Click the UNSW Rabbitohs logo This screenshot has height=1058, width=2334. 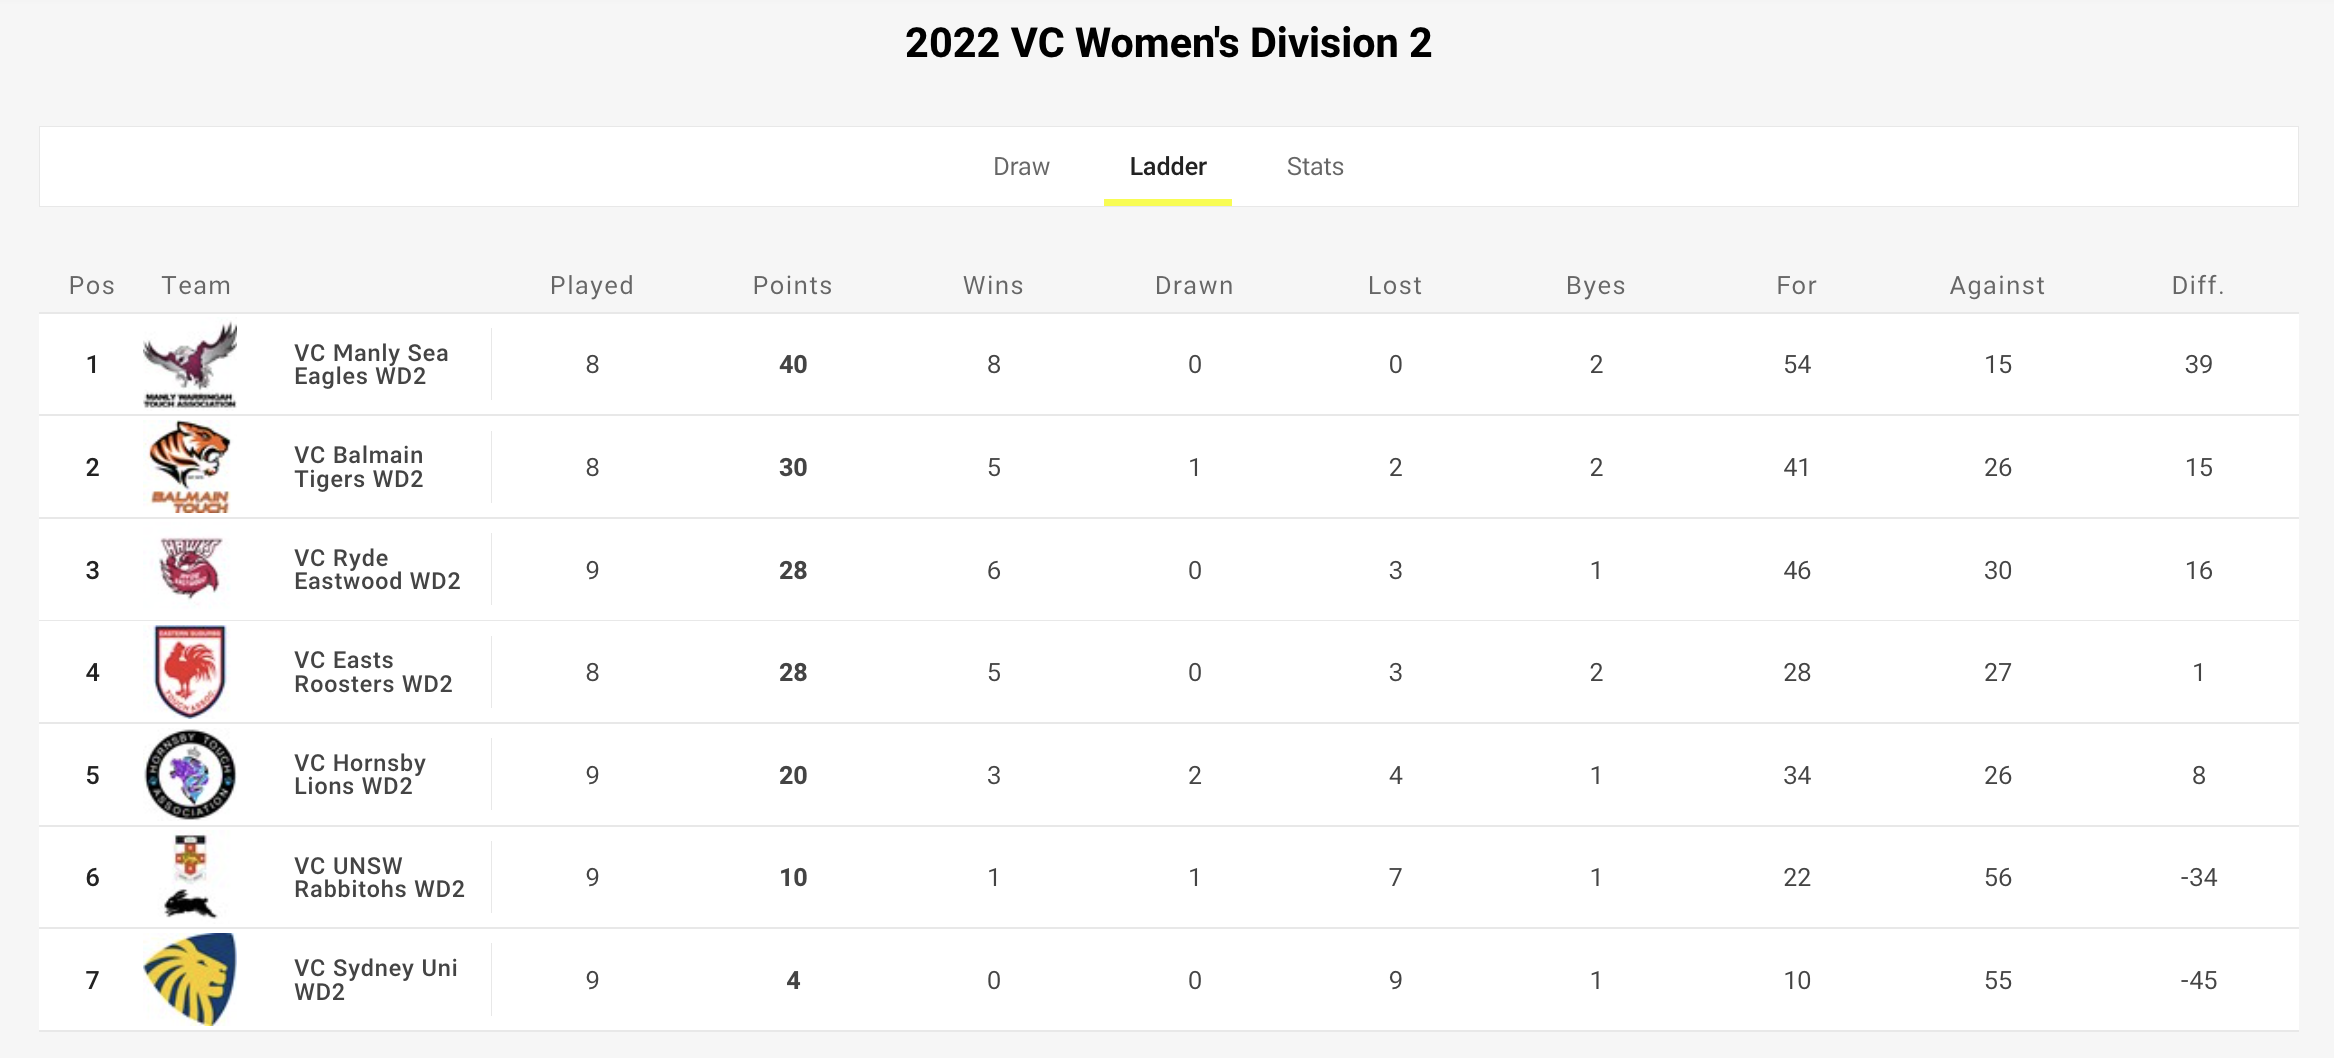[190, 877]
